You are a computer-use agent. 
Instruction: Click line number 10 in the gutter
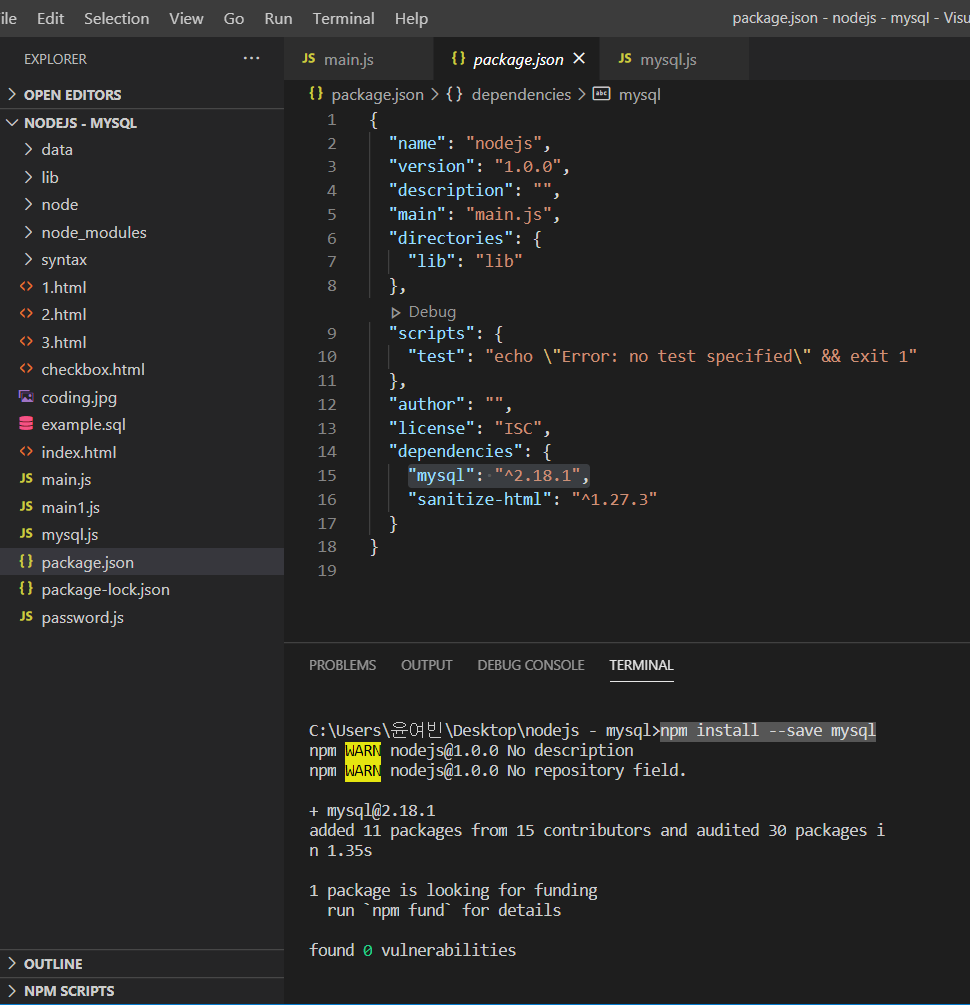pos(327,356)
